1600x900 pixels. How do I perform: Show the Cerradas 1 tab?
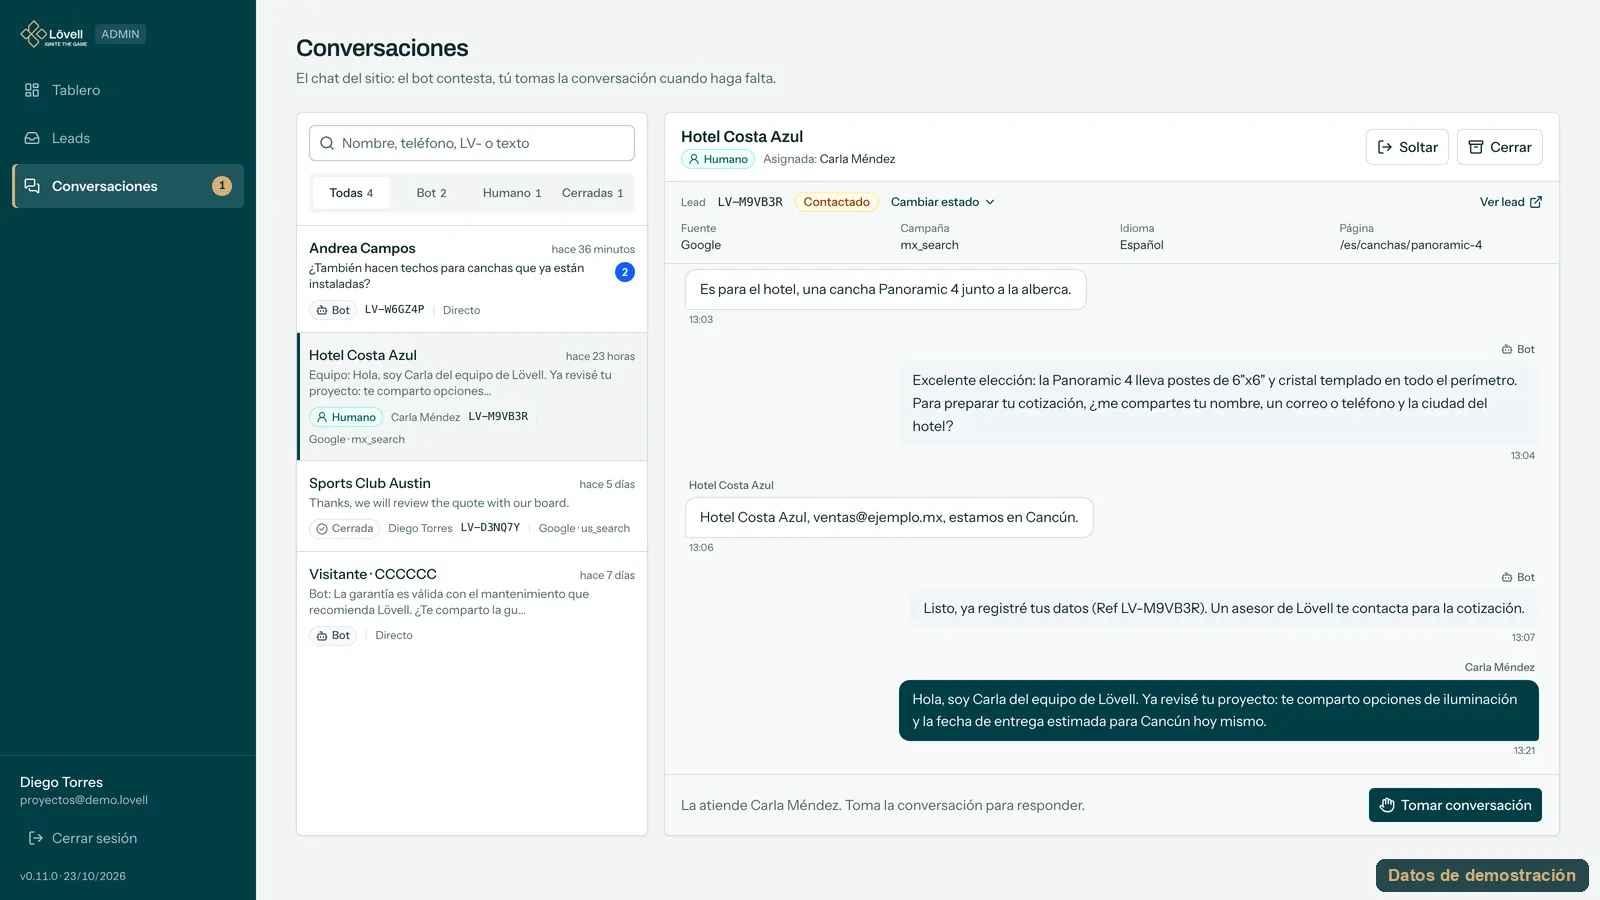[592, 193]
